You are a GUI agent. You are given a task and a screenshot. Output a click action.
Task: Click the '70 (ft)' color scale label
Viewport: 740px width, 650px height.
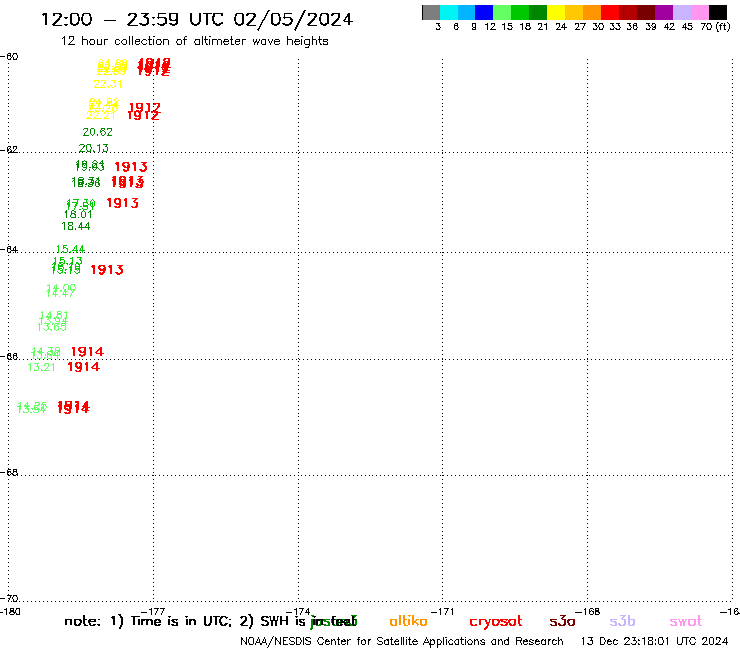click(x=715, y=27)
